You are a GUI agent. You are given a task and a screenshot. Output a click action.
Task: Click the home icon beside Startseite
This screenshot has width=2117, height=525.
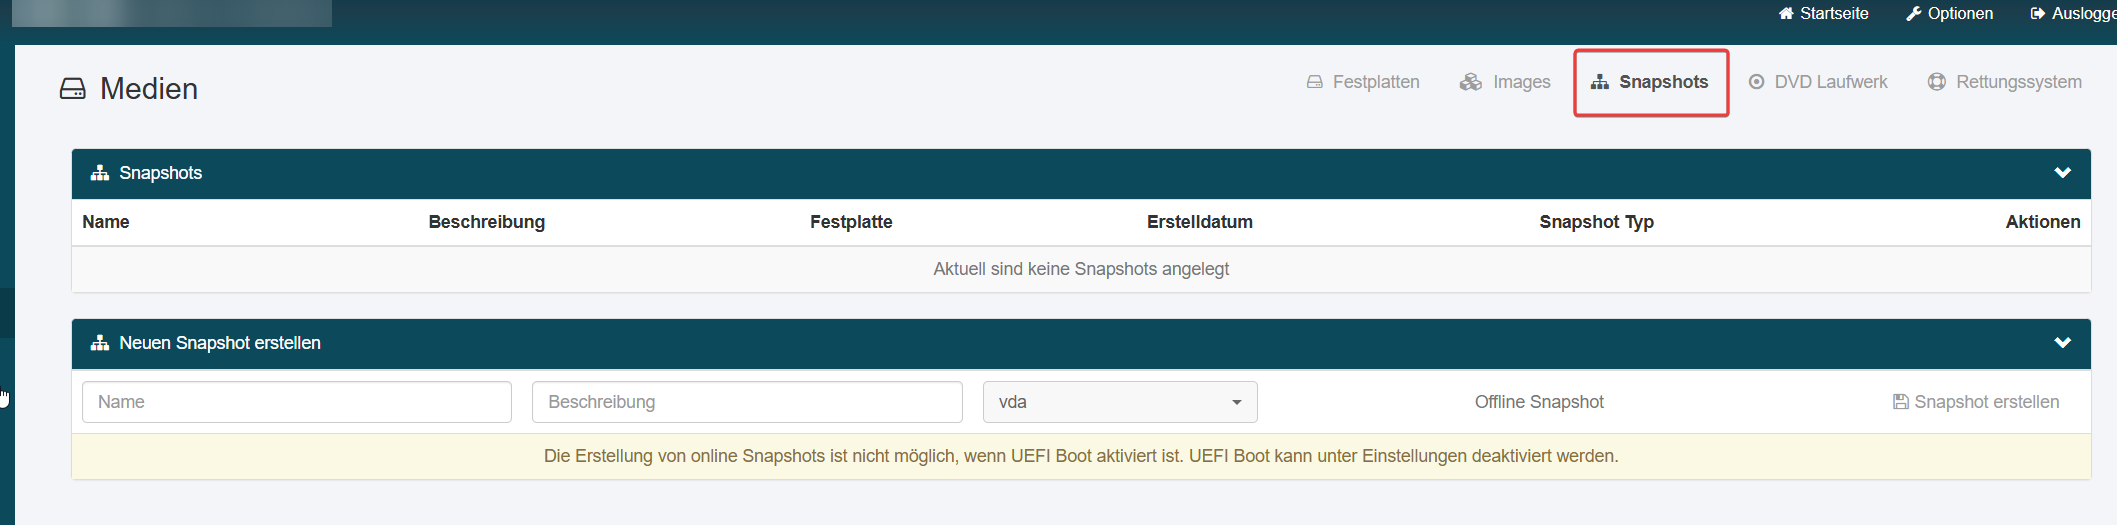pos(1786,14)
